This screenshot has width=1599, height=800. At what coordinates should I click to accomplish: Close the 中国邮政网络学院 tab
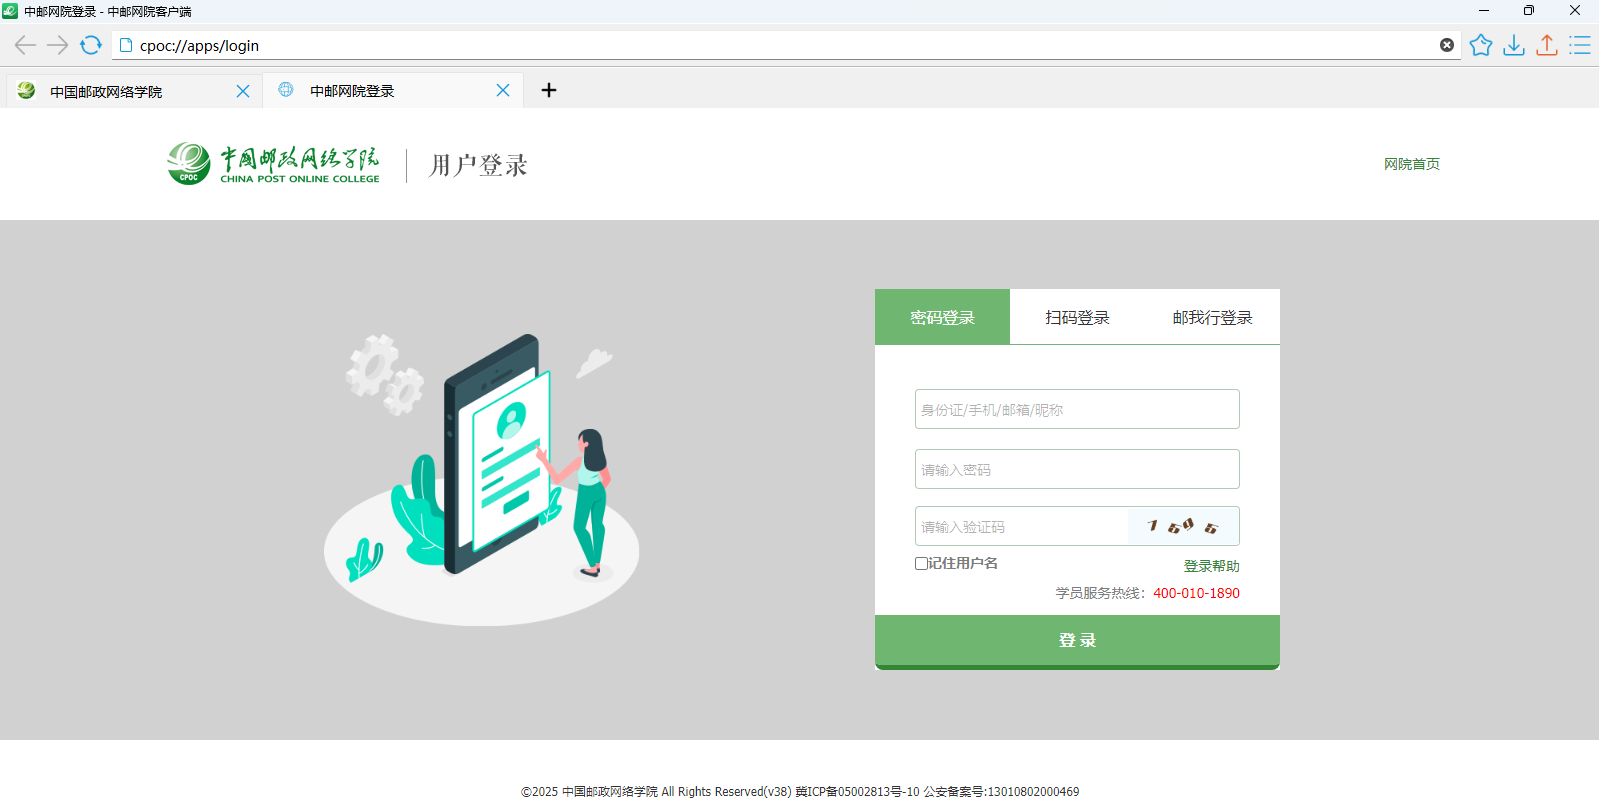click(243, 91)
